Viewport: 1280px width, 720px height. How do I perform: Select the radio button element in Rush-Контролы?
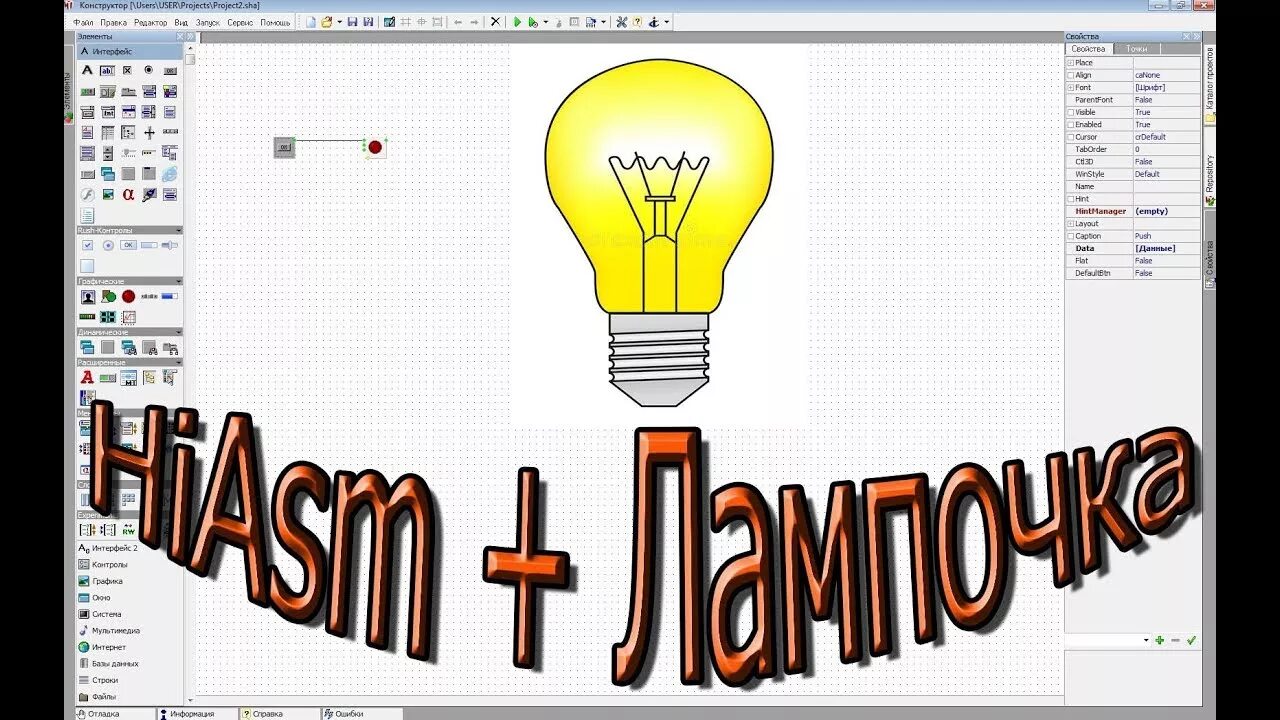pyautogui.click(x=108, y=245)
